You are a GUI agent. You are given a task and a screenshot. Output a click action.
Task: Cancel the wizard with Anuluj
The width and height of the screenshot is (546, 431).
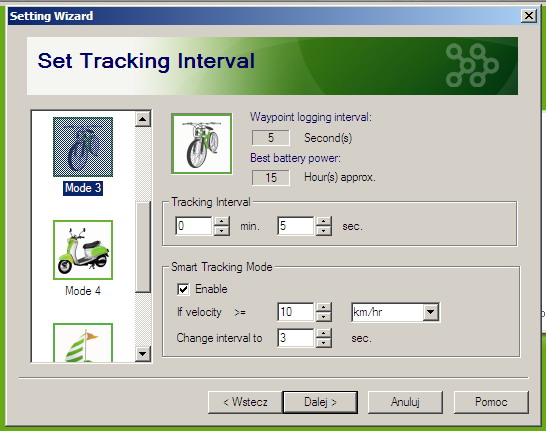[x=405, y=402]
